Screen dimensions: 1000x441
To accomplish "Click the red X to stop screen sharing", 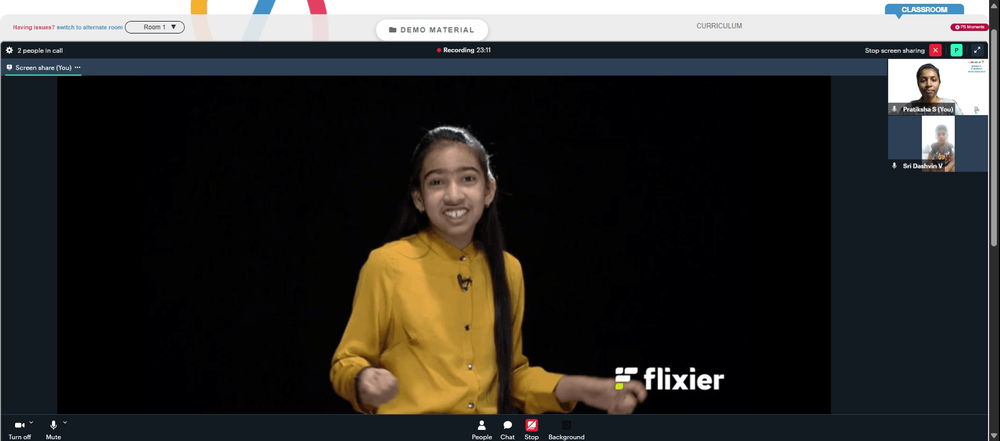I will point(935,50).
